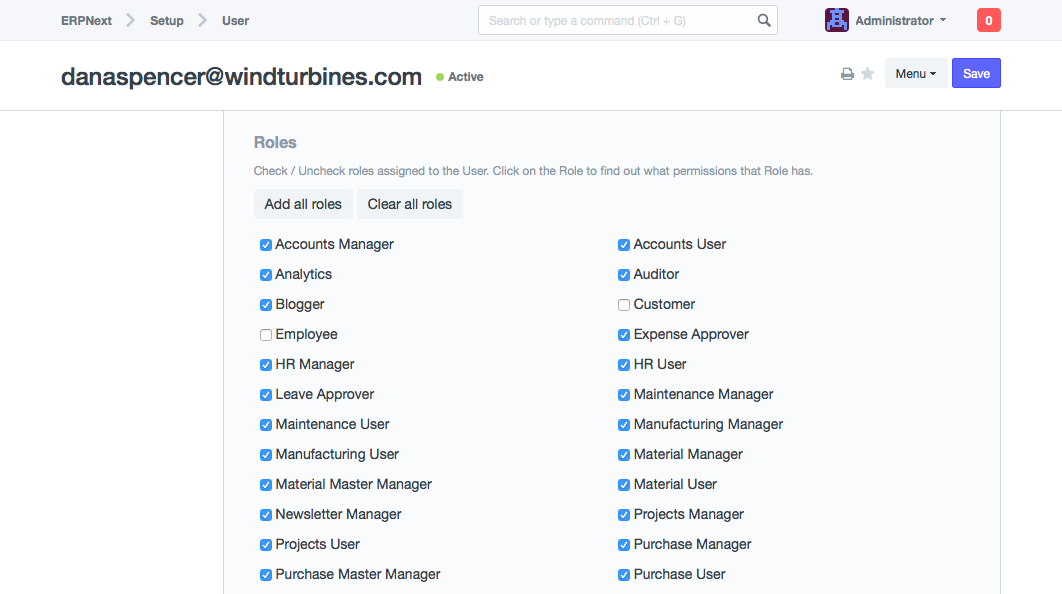Navigate to the Setup breadcrumb
Viewport: 1062px width, 594px height.
tap(167, 20)
